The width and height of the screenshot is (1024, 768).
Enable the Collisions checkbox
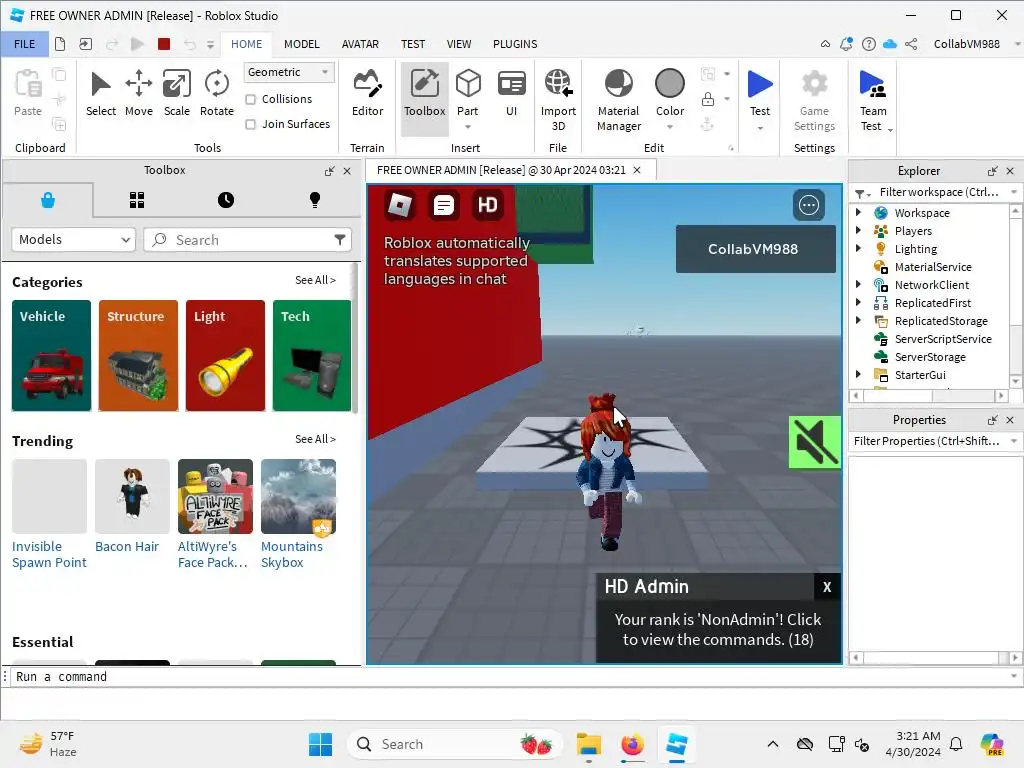click(x=251, y=99)
